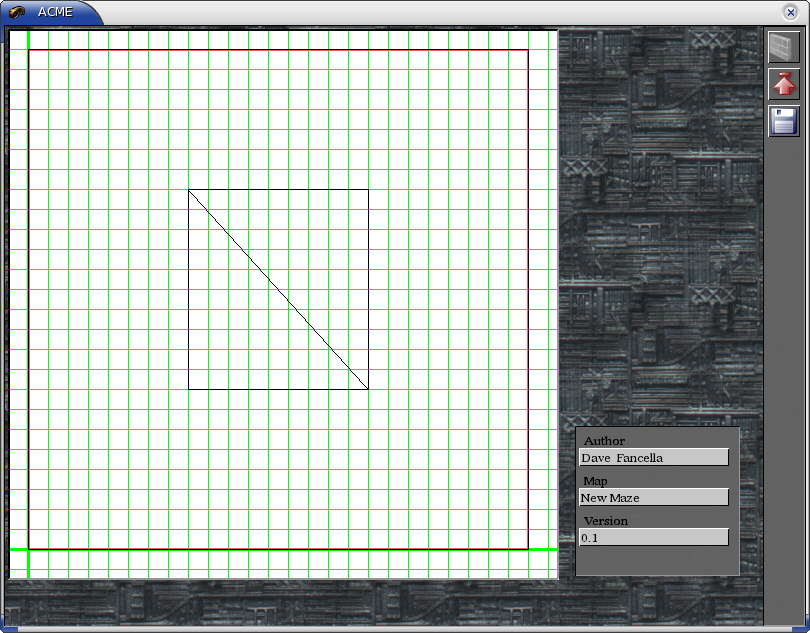Click the bottom-right corner of the inner square
The image size is (810, 633).
pos(368,389)
